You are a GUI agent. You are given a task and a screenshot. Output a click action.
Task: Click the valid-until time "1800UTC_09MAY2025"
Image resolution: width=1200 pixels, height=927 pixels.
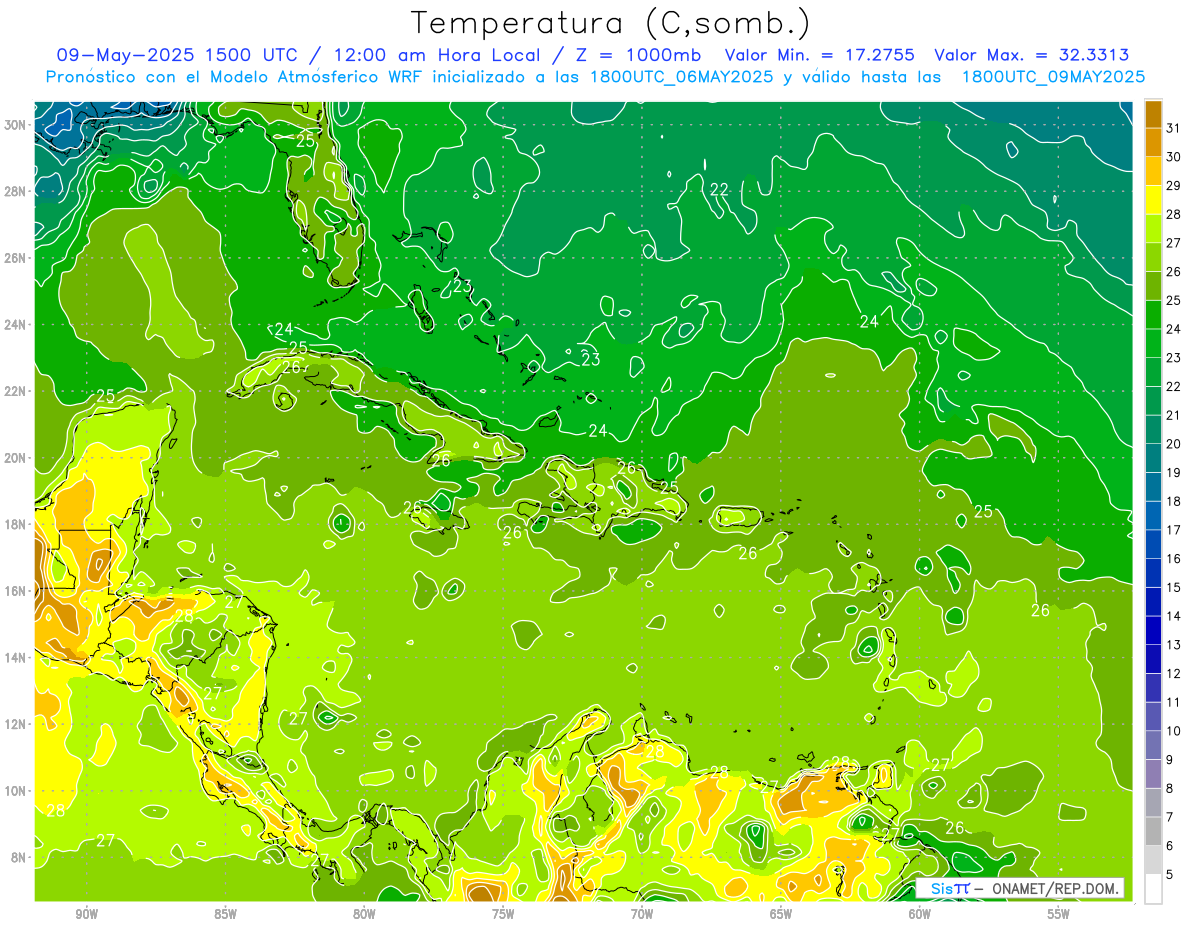[x=1053, y=76]
